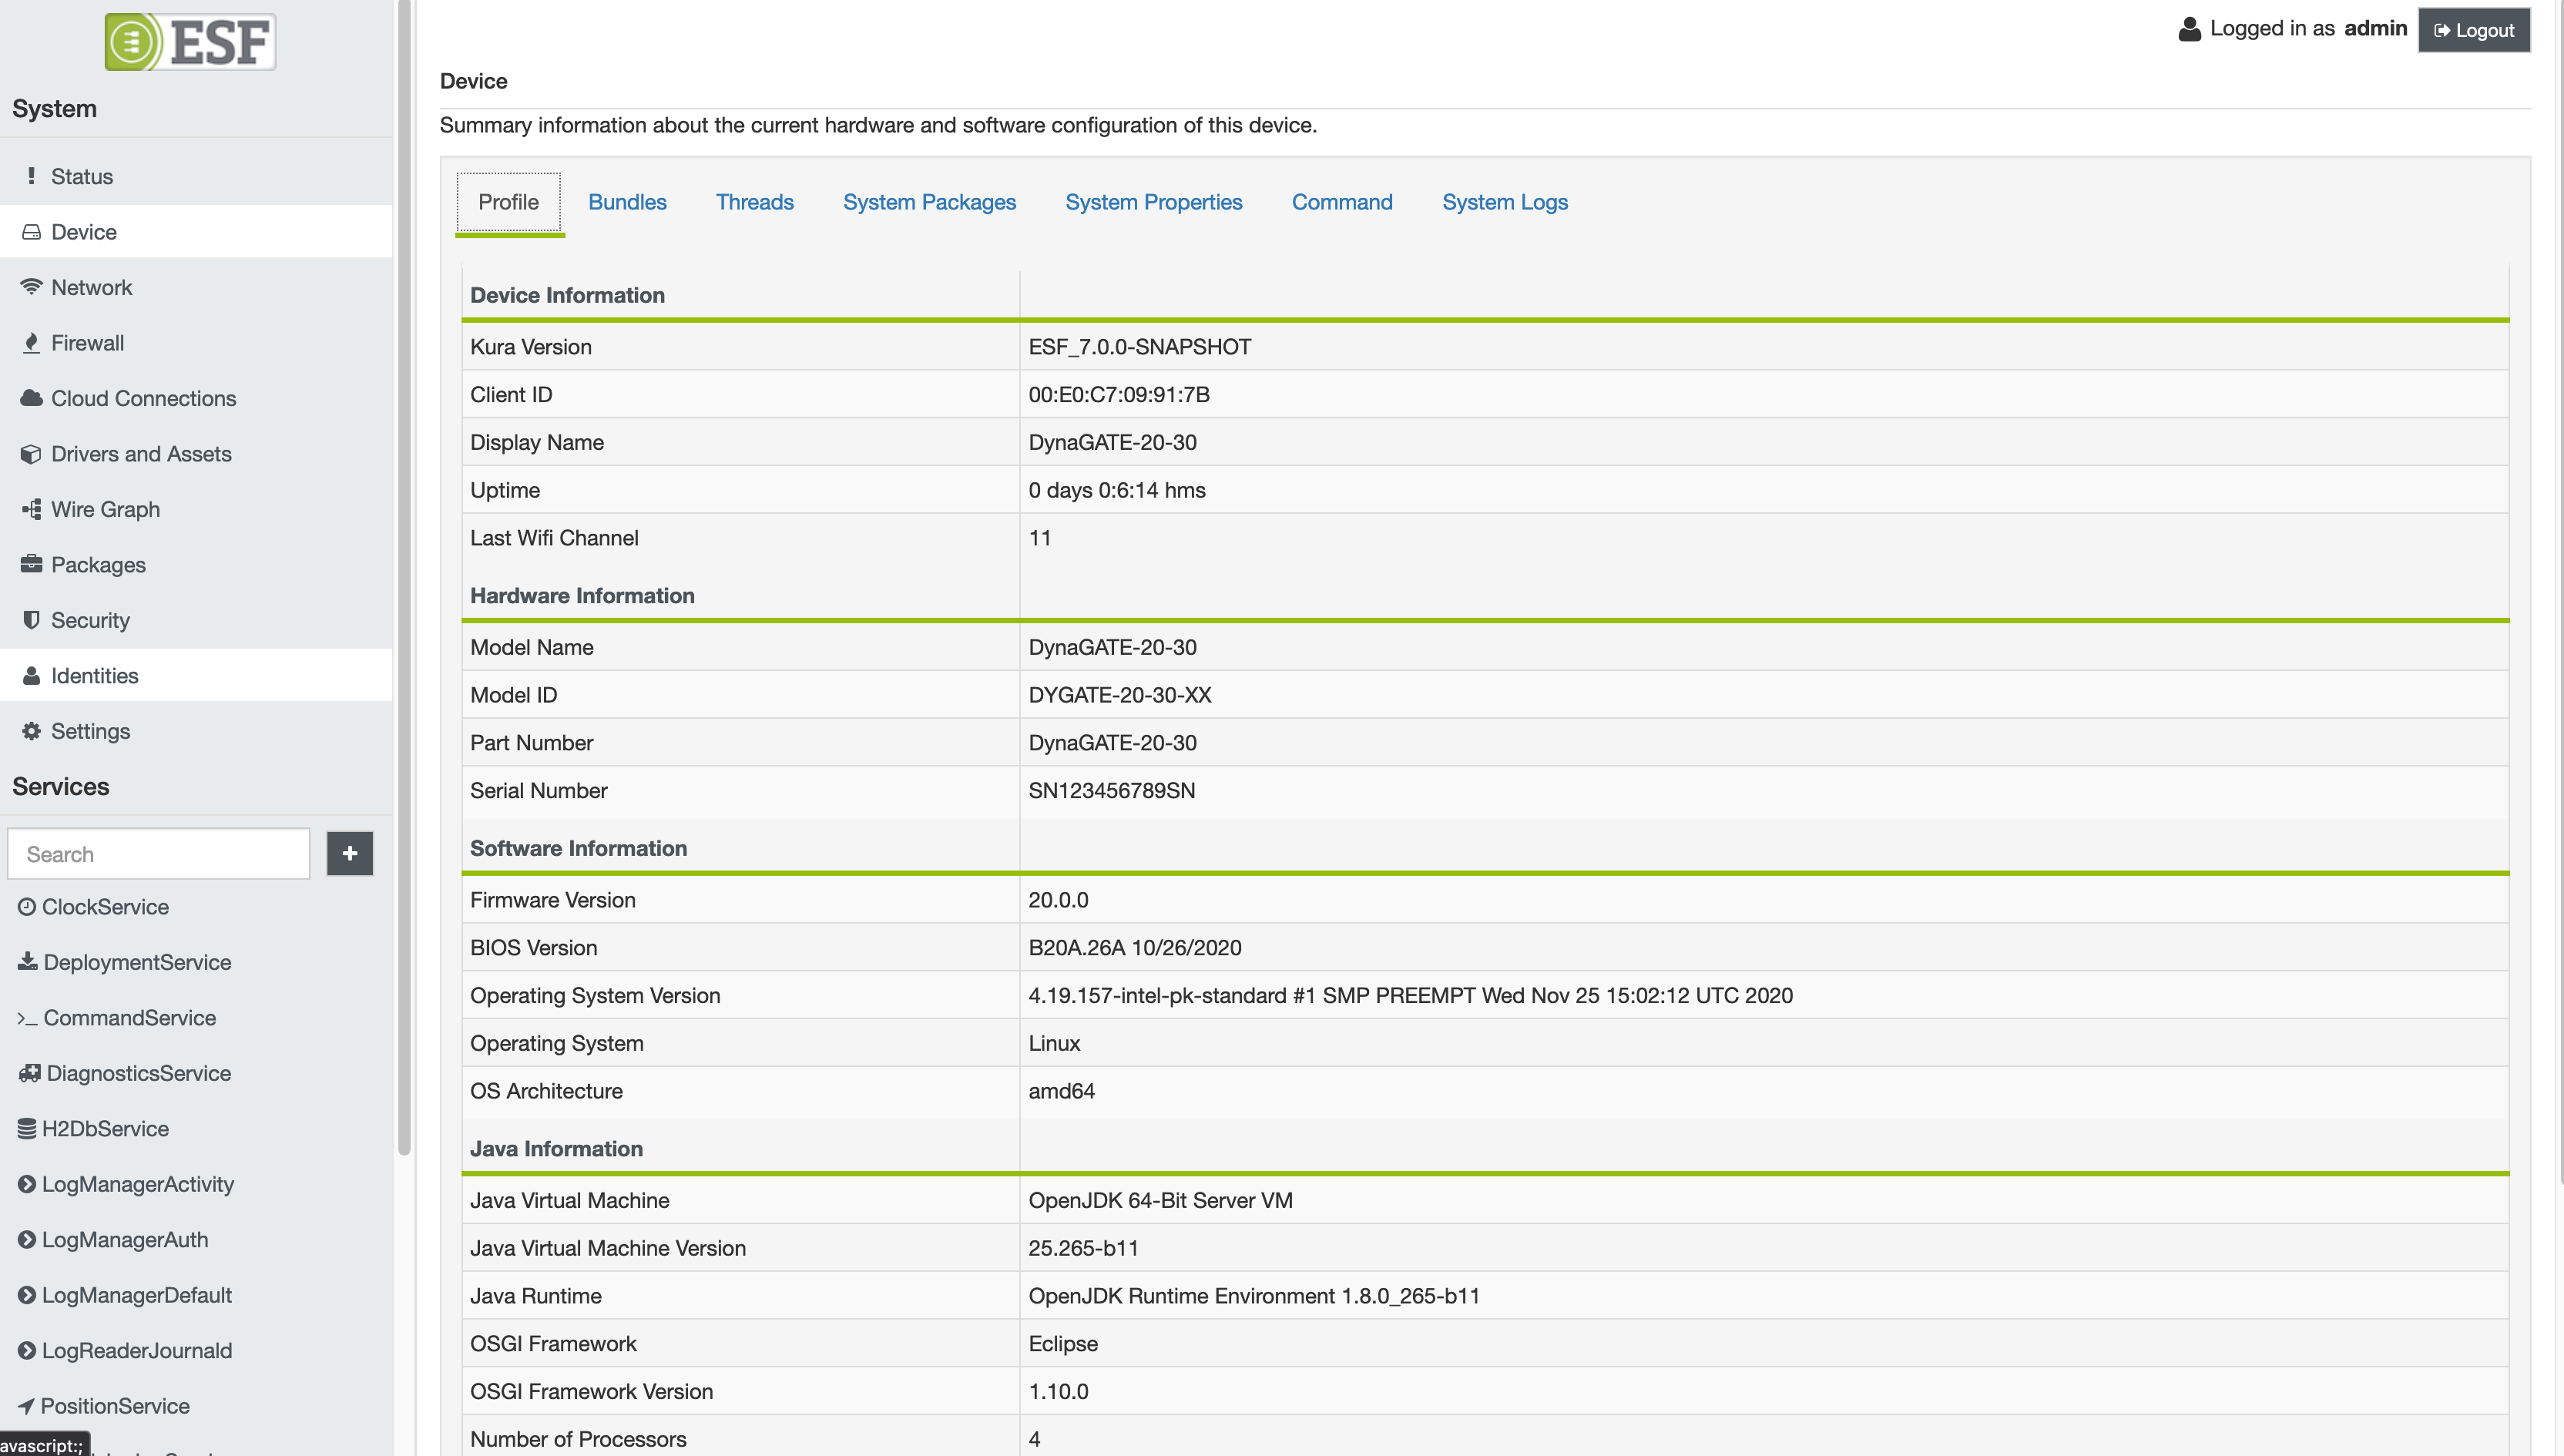Click the Security shield icon
This screenshot has height=1456, width=2564.
tap(32, 620)
